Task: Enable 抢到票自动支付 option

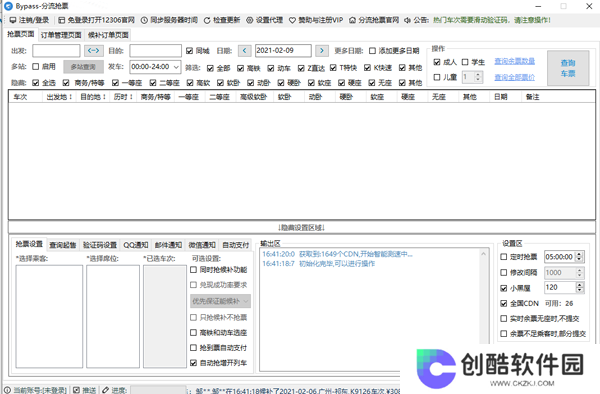Action: pyautogui.click(x=194, y=348)
